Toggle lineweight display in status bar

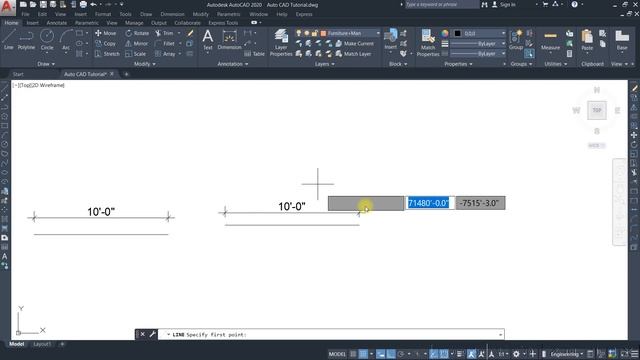click(x=460, y=354)
